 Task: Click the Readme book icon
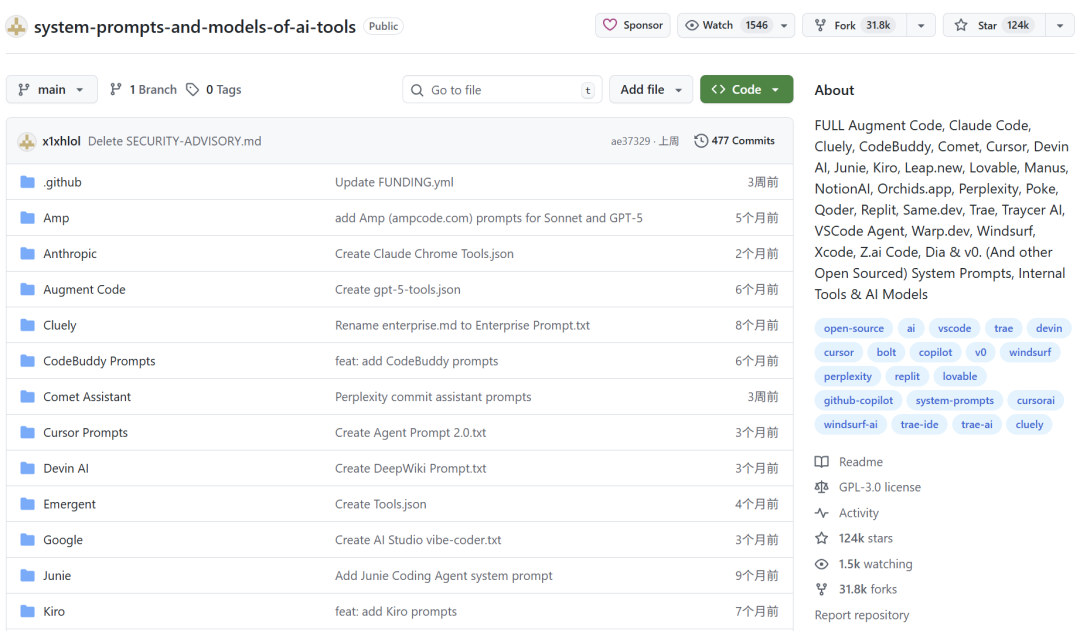(822, 462)
